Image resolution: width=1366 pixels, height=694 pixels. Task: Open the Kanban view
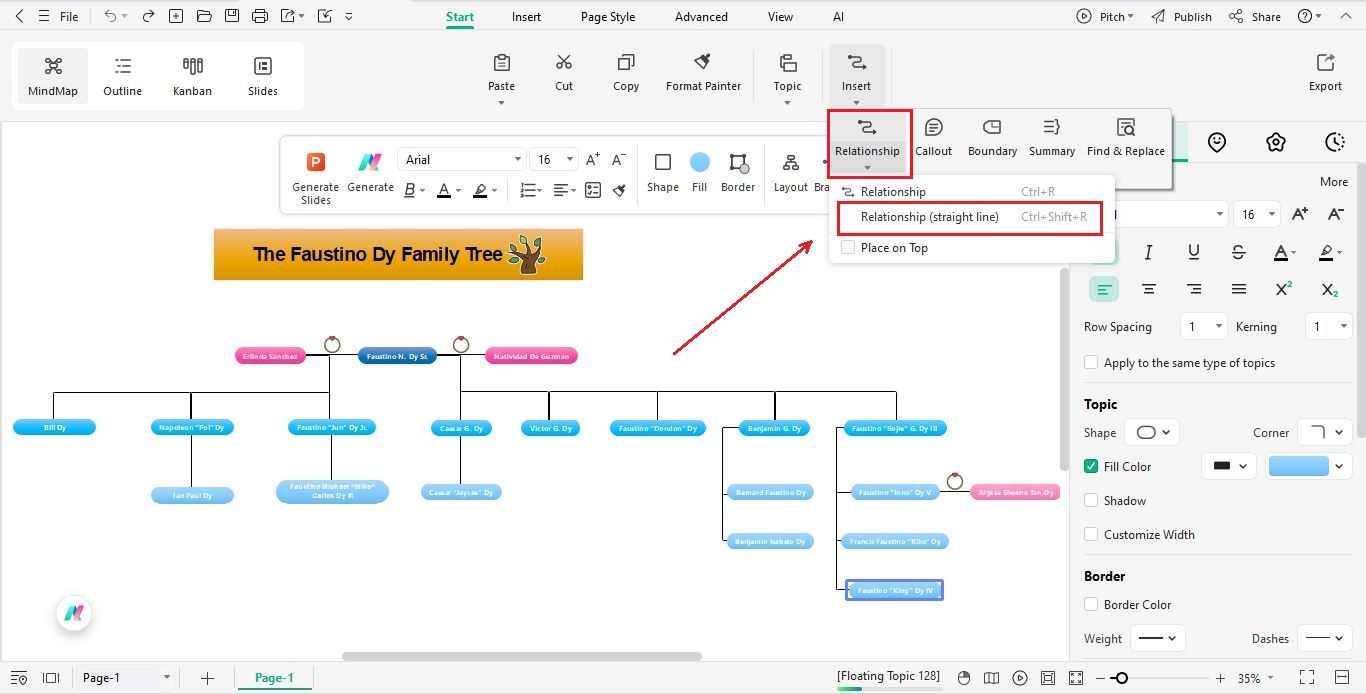point(193,76)
